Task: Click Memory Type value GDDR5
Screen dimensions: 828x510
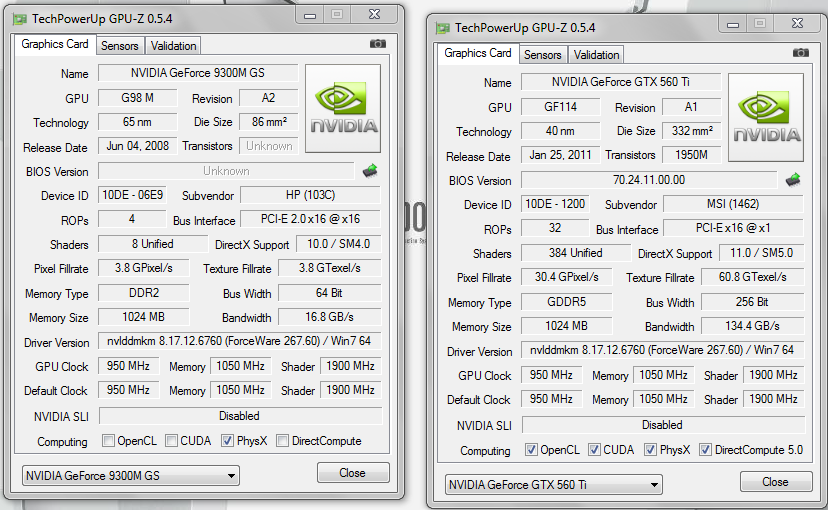Action: [567, 302]
